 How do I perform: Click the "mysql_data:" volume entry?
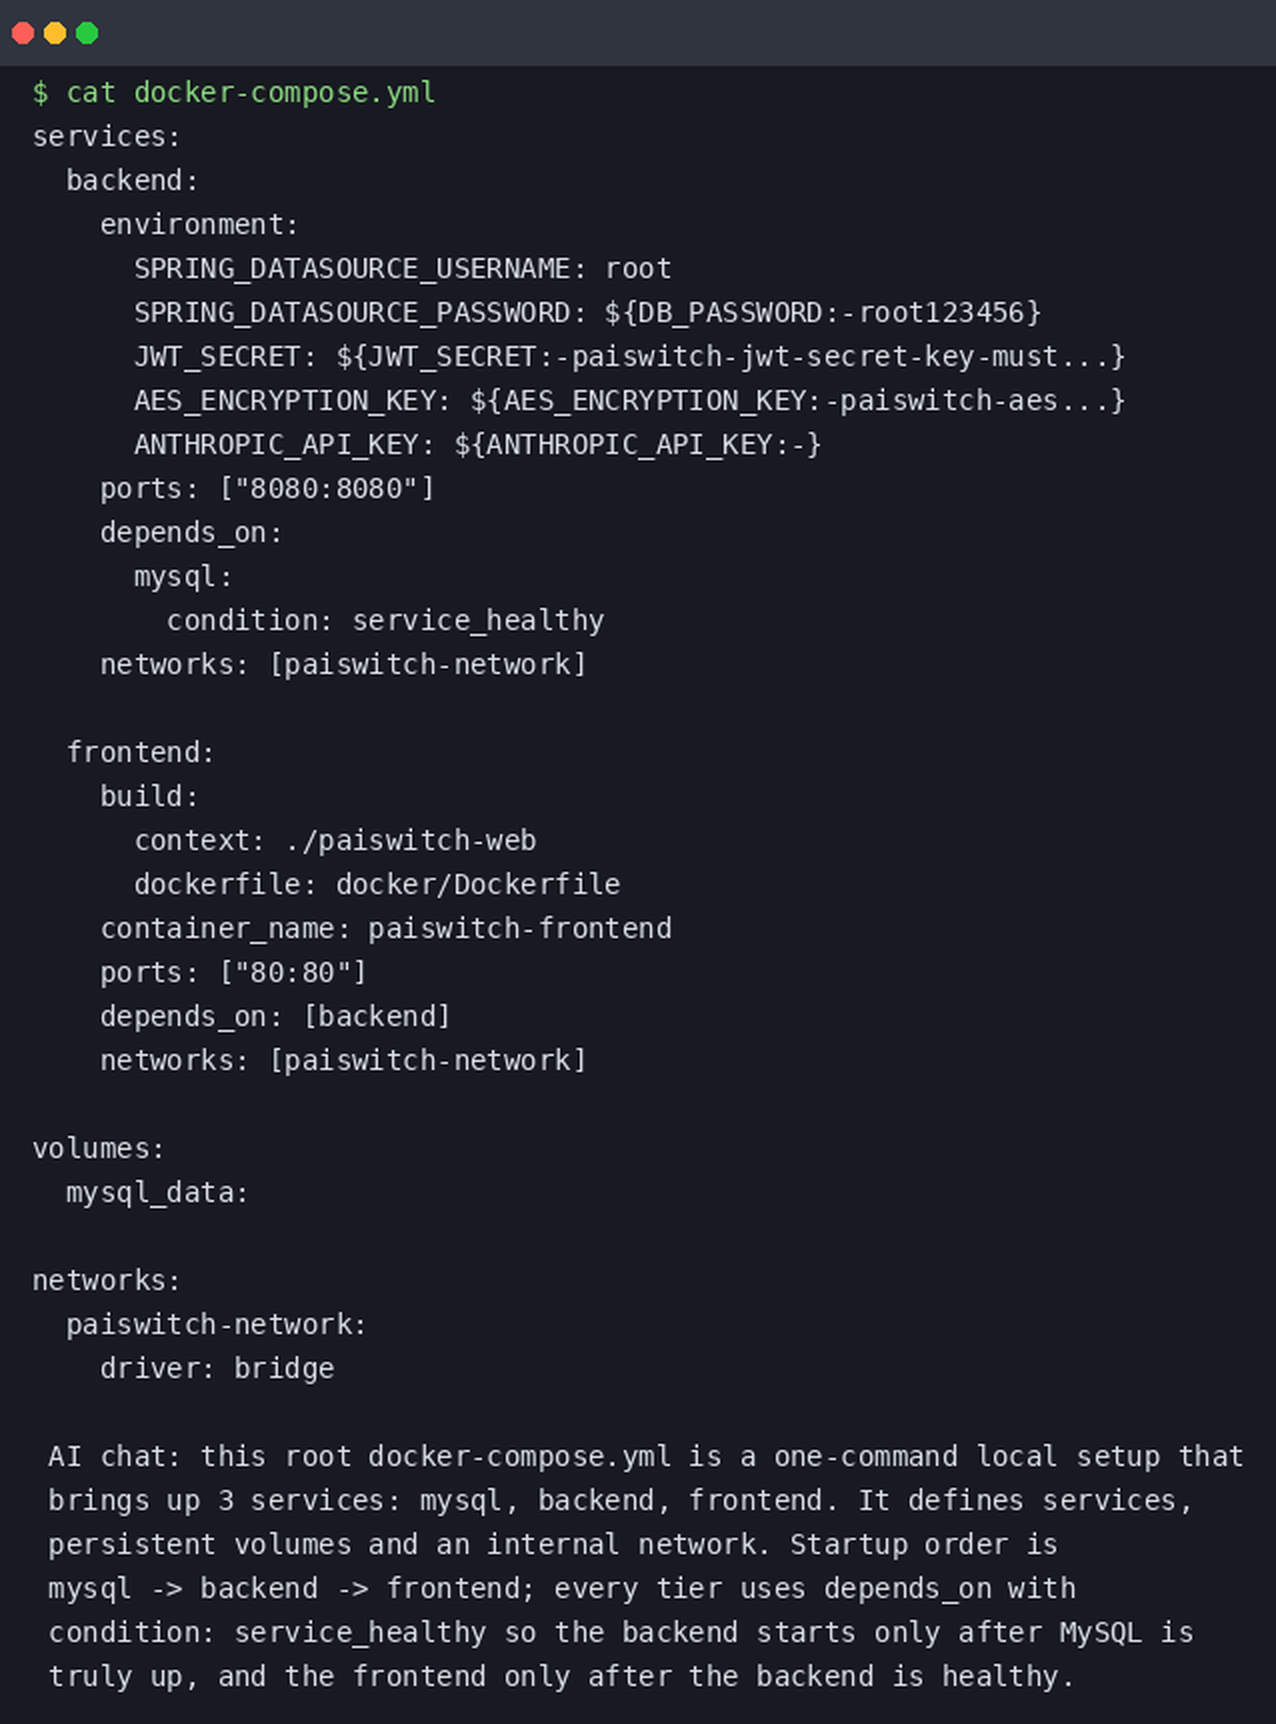point(157,1192)
